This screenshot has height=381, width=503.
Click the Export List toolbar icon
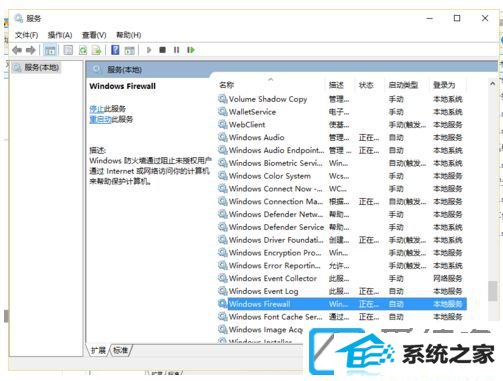97,50
